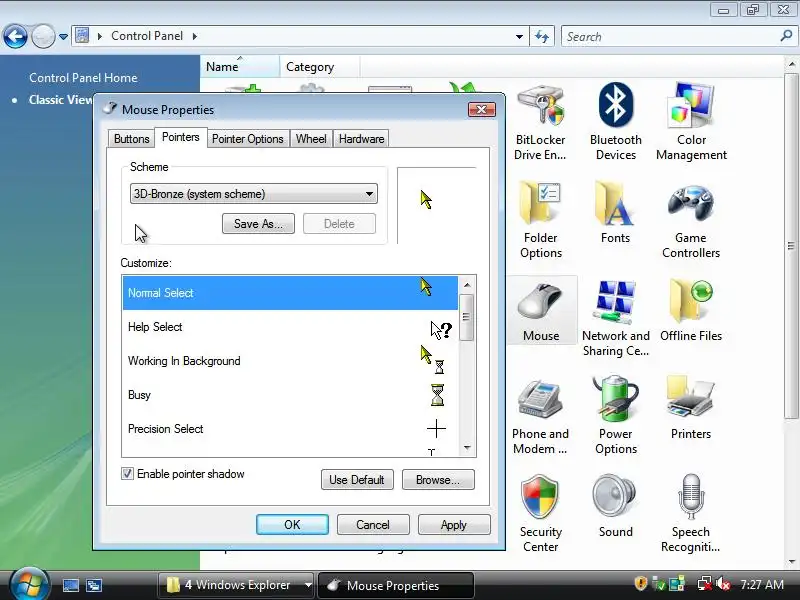The height and width of the screenshot is (600, 800).
Task: Open the Windows Start orb
Action: [29, 584]
